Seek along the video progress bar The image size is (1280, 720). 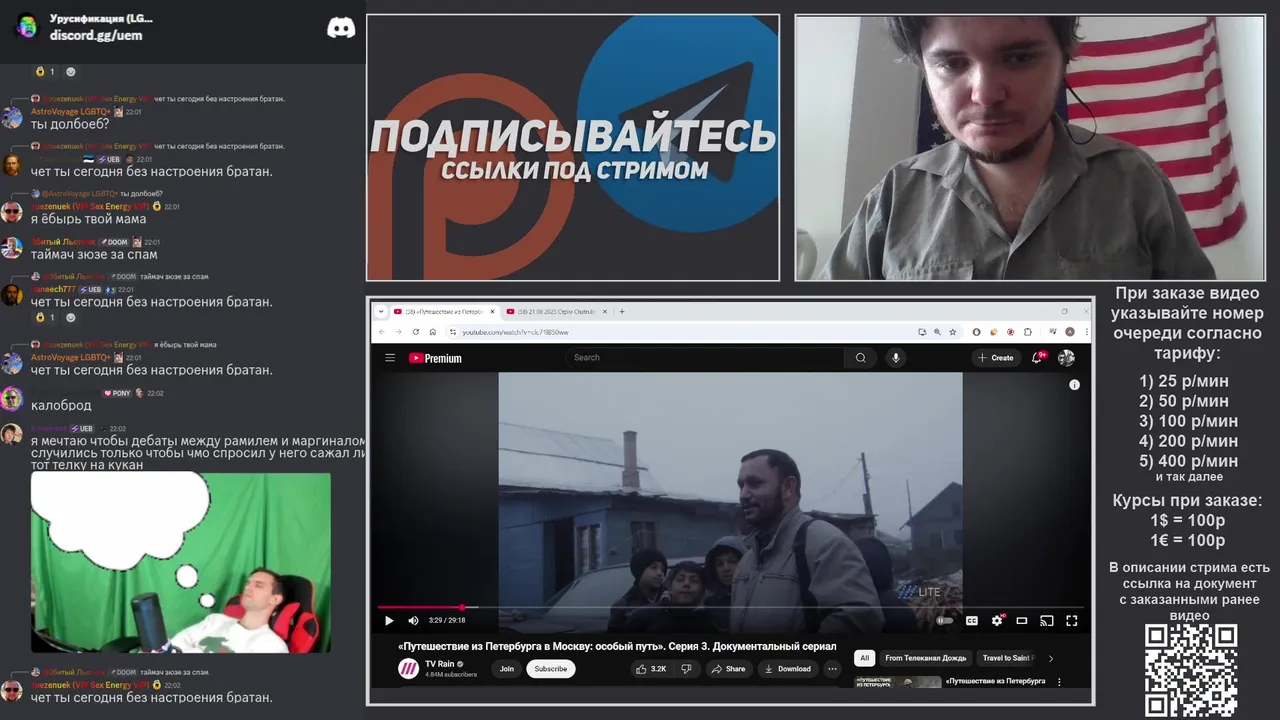[730, 607]
